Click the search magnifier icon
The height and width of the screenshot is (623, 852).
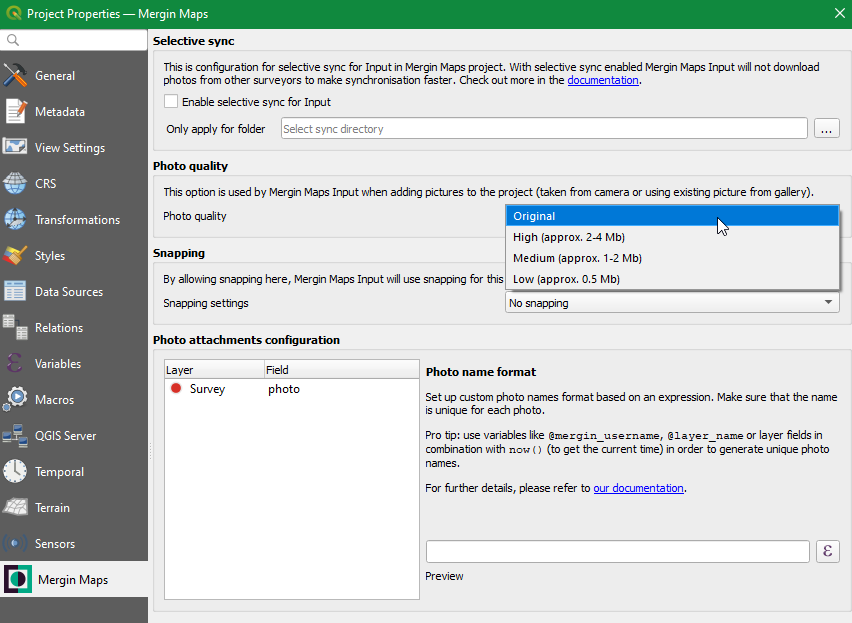coord(13,40)
